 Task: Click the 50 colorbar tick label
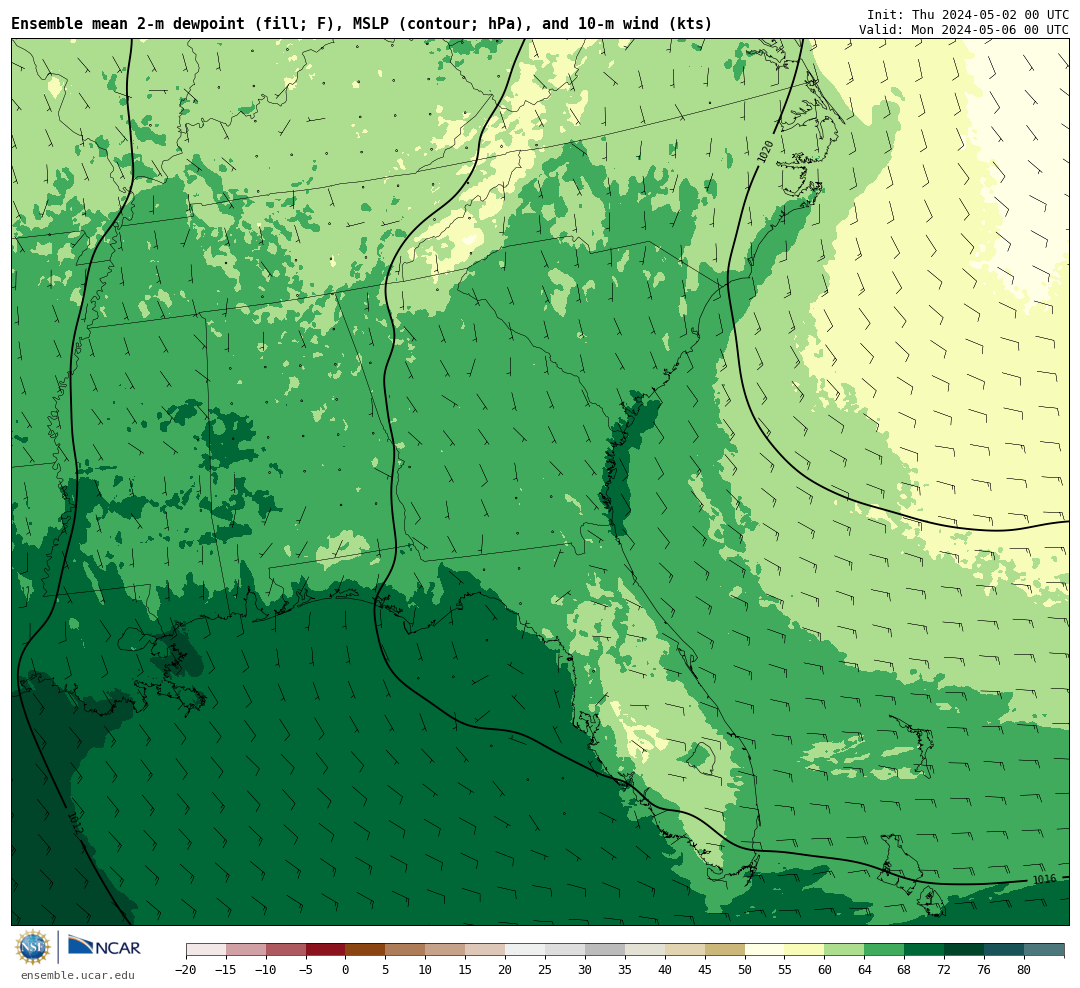[x=745, y=969]
